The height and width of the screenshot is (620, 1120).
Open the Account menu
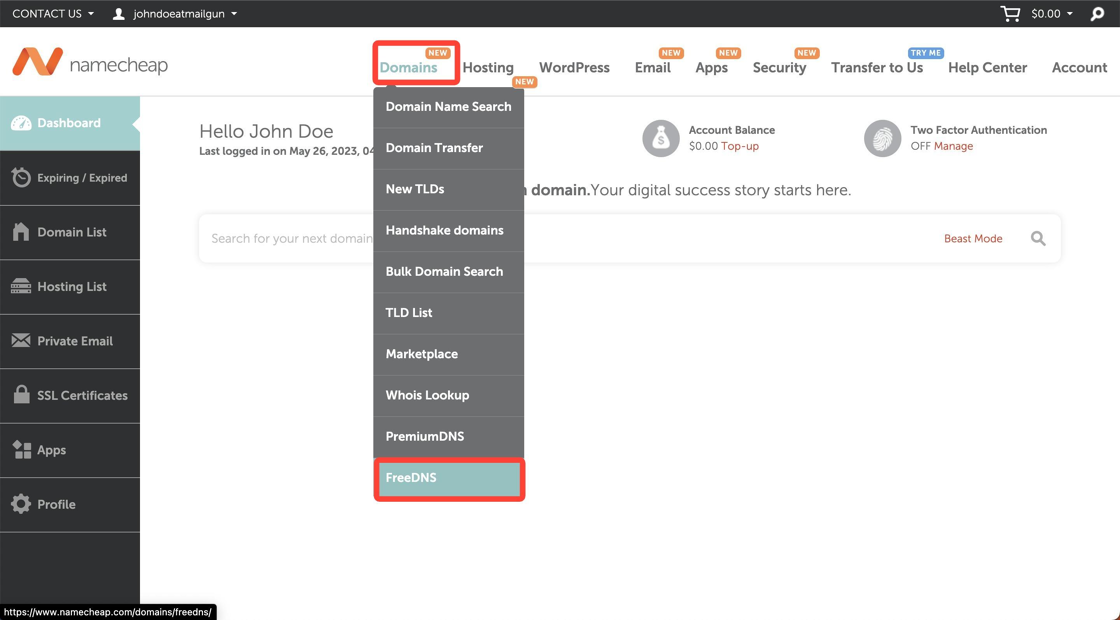pyautogui.click(x=1079, y=67)
